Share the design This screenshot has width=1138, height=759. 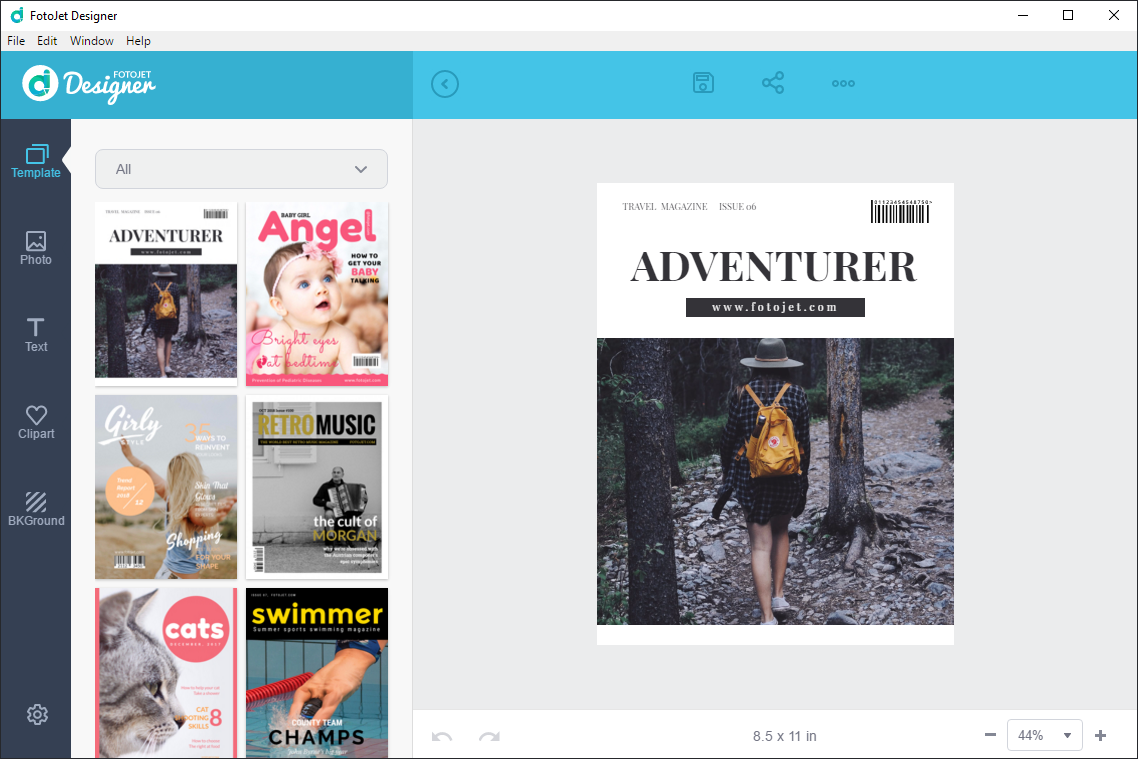773,83
